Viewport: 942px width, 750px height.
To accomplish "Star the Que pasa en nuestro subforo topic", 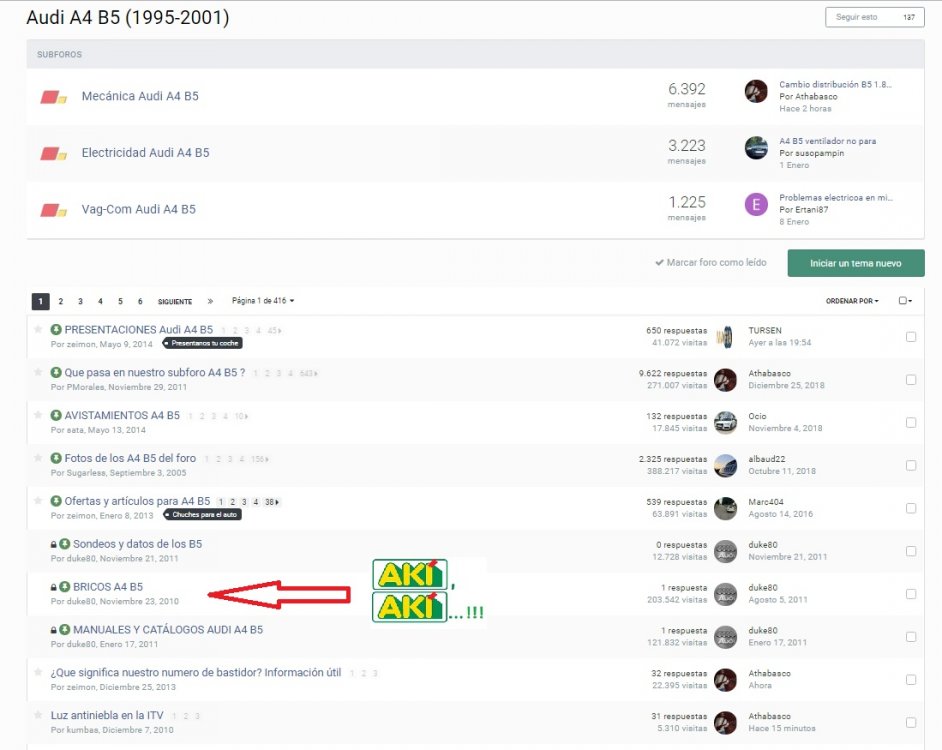I will click(38, 372).
